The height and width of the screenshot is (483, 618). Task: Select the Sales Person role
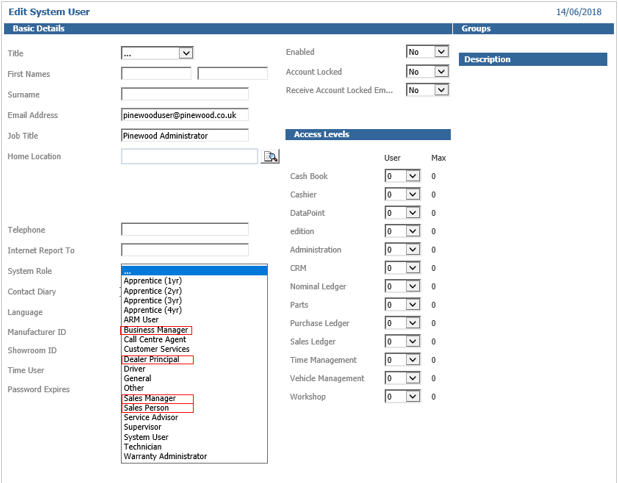pyautogui.click(x=194, y=408)
